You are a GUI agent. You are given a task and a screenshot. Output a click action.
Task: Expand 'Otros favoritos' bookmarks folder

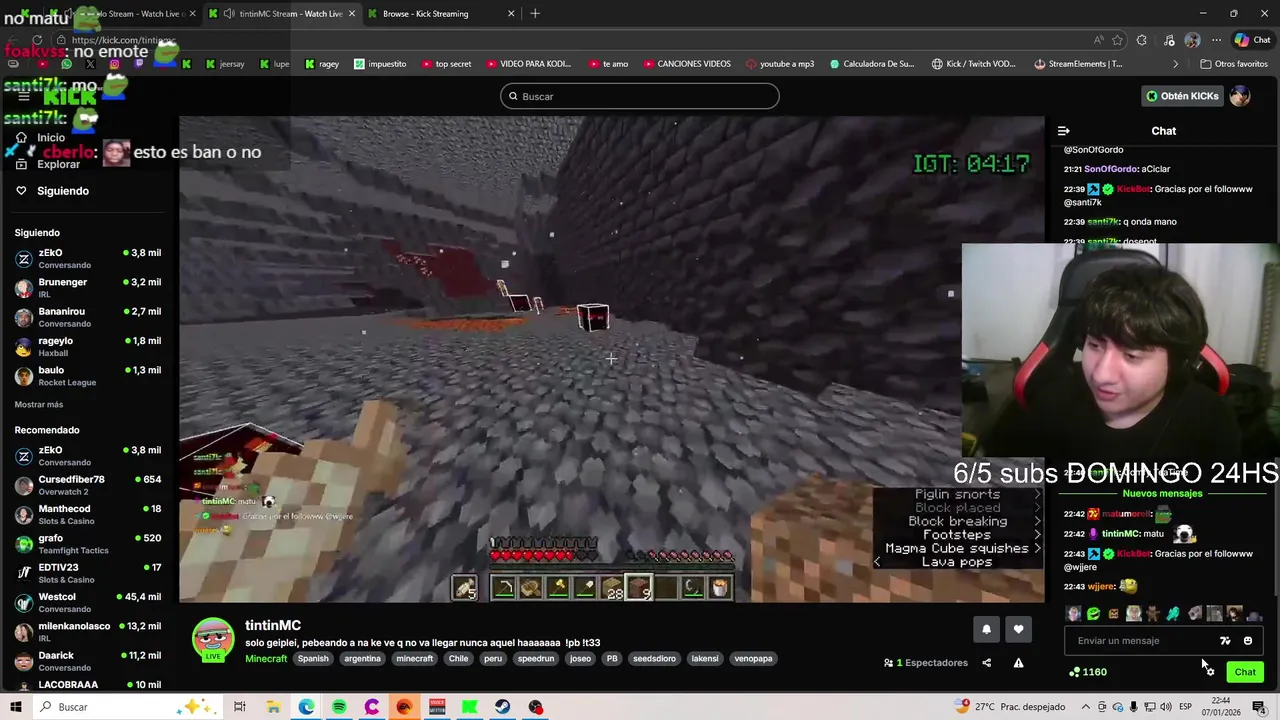[x=1233, y=64]
